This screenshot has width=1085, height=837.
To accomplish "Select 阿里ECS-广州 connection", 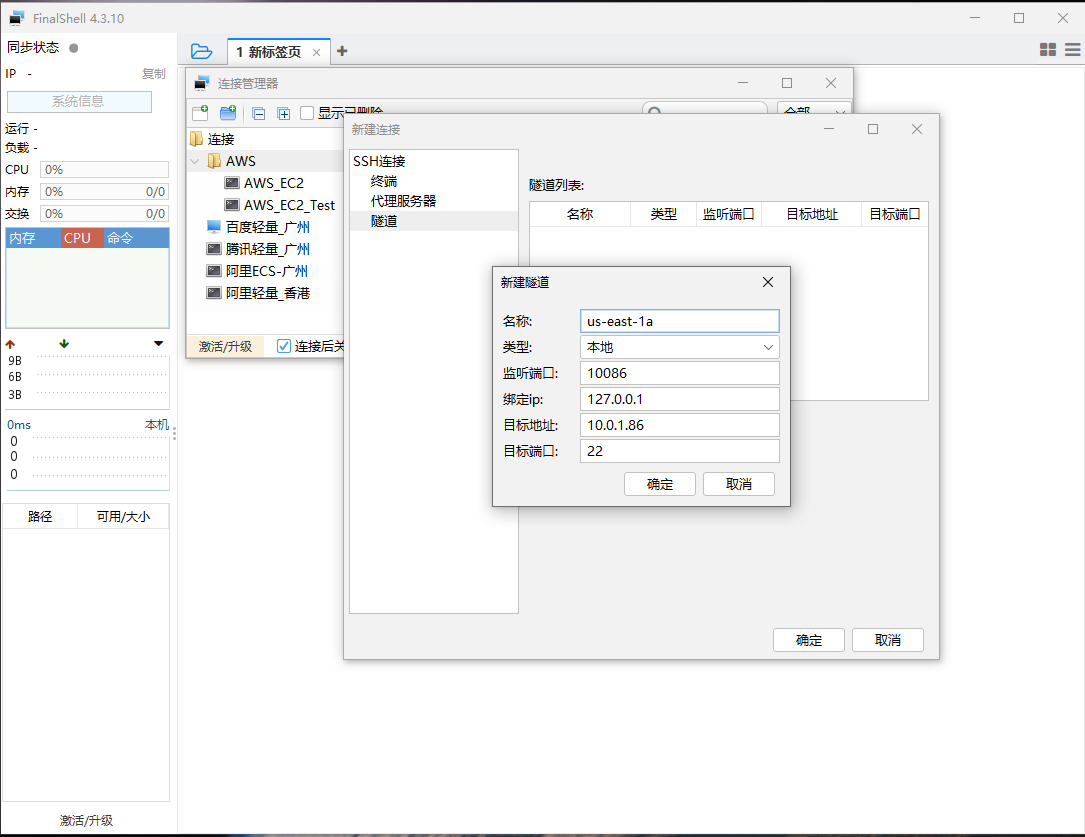I will (x=266, y=271).
